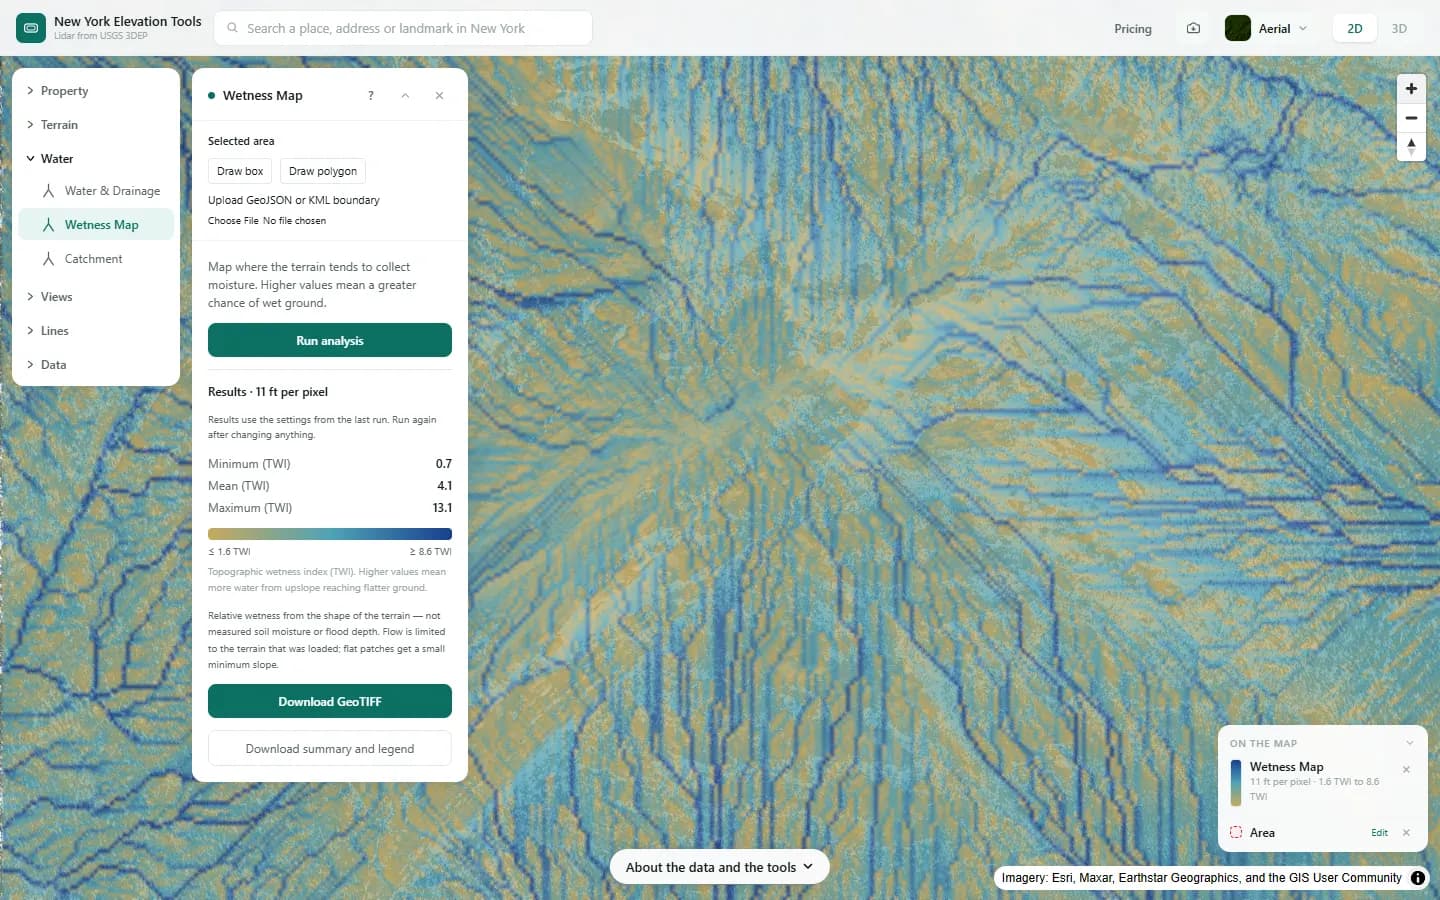Download the GeoTIFF result

coord(330,701)
